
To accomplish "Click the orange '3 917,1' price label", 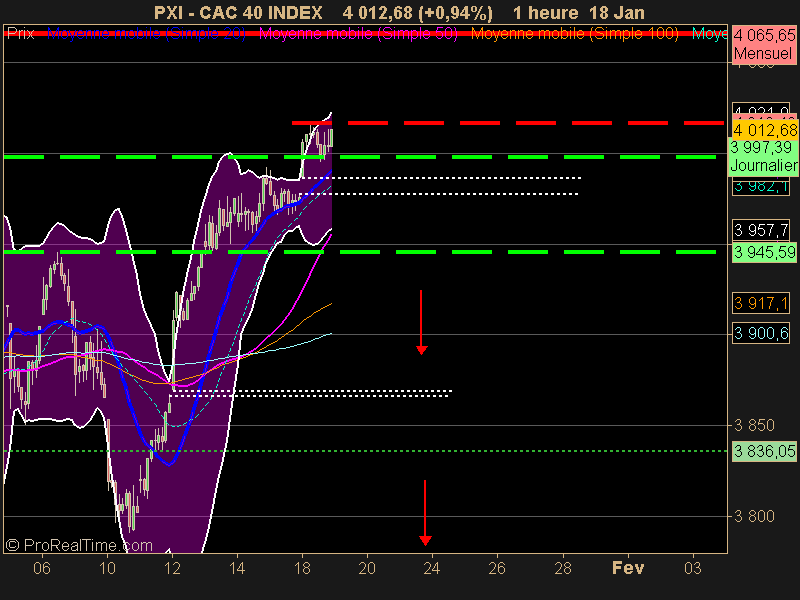I will (761, 304).
